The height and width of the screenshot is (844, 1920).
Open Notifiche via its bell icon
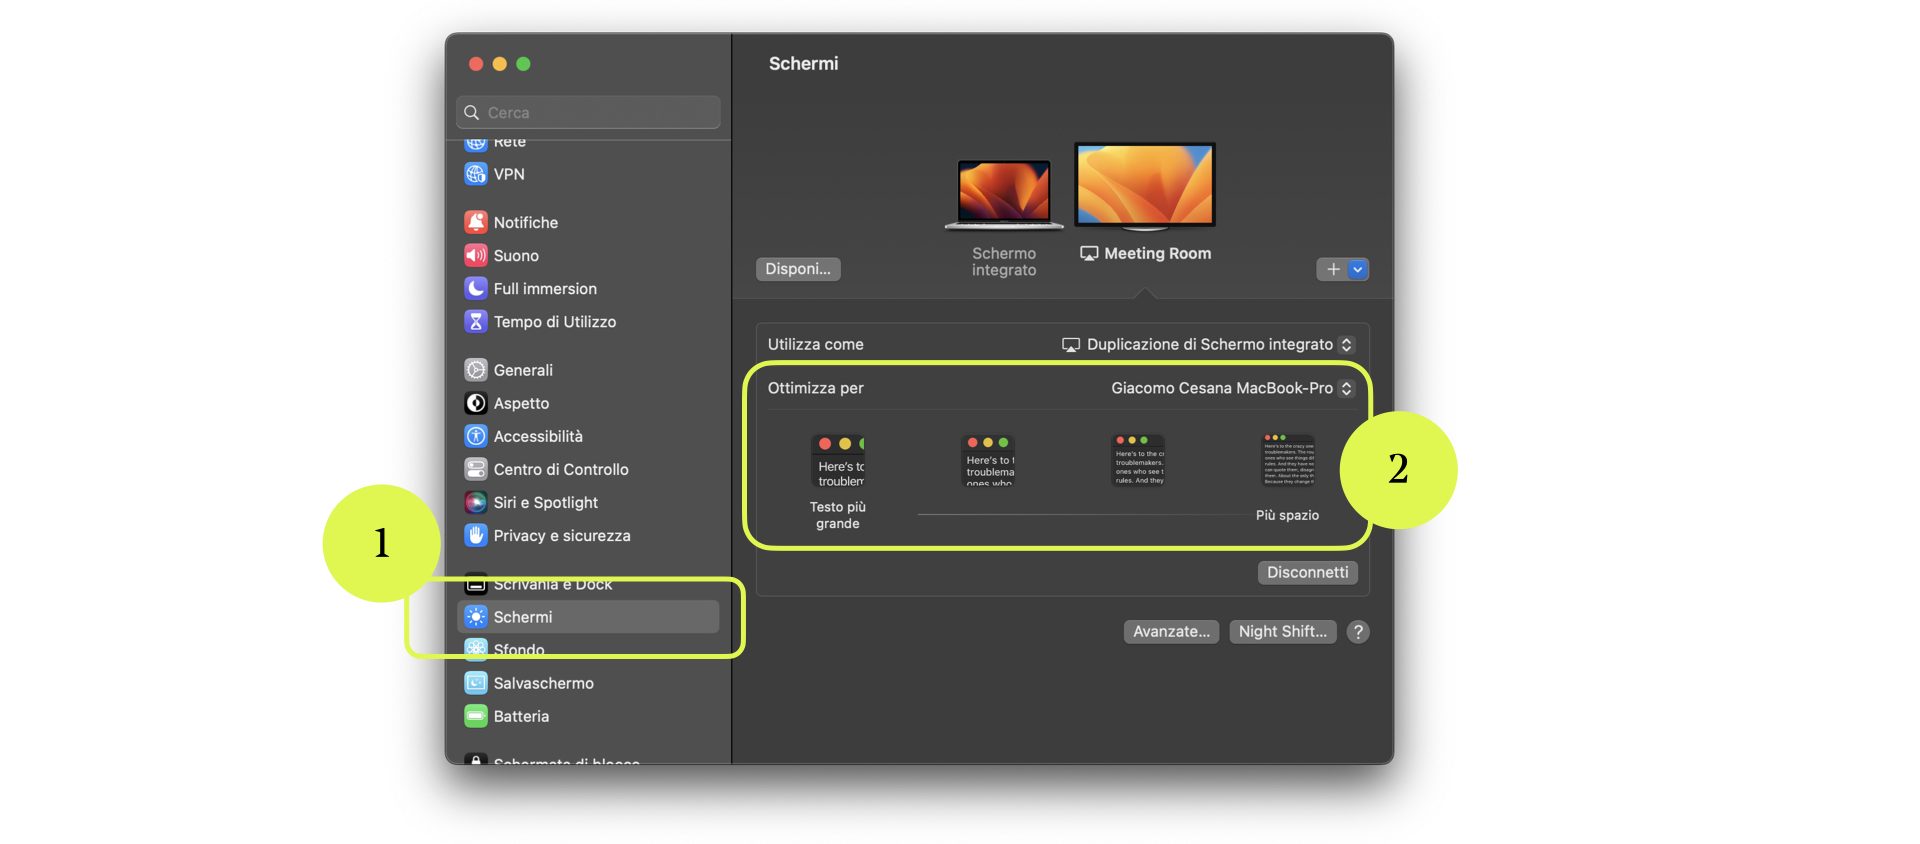point(476,222)
